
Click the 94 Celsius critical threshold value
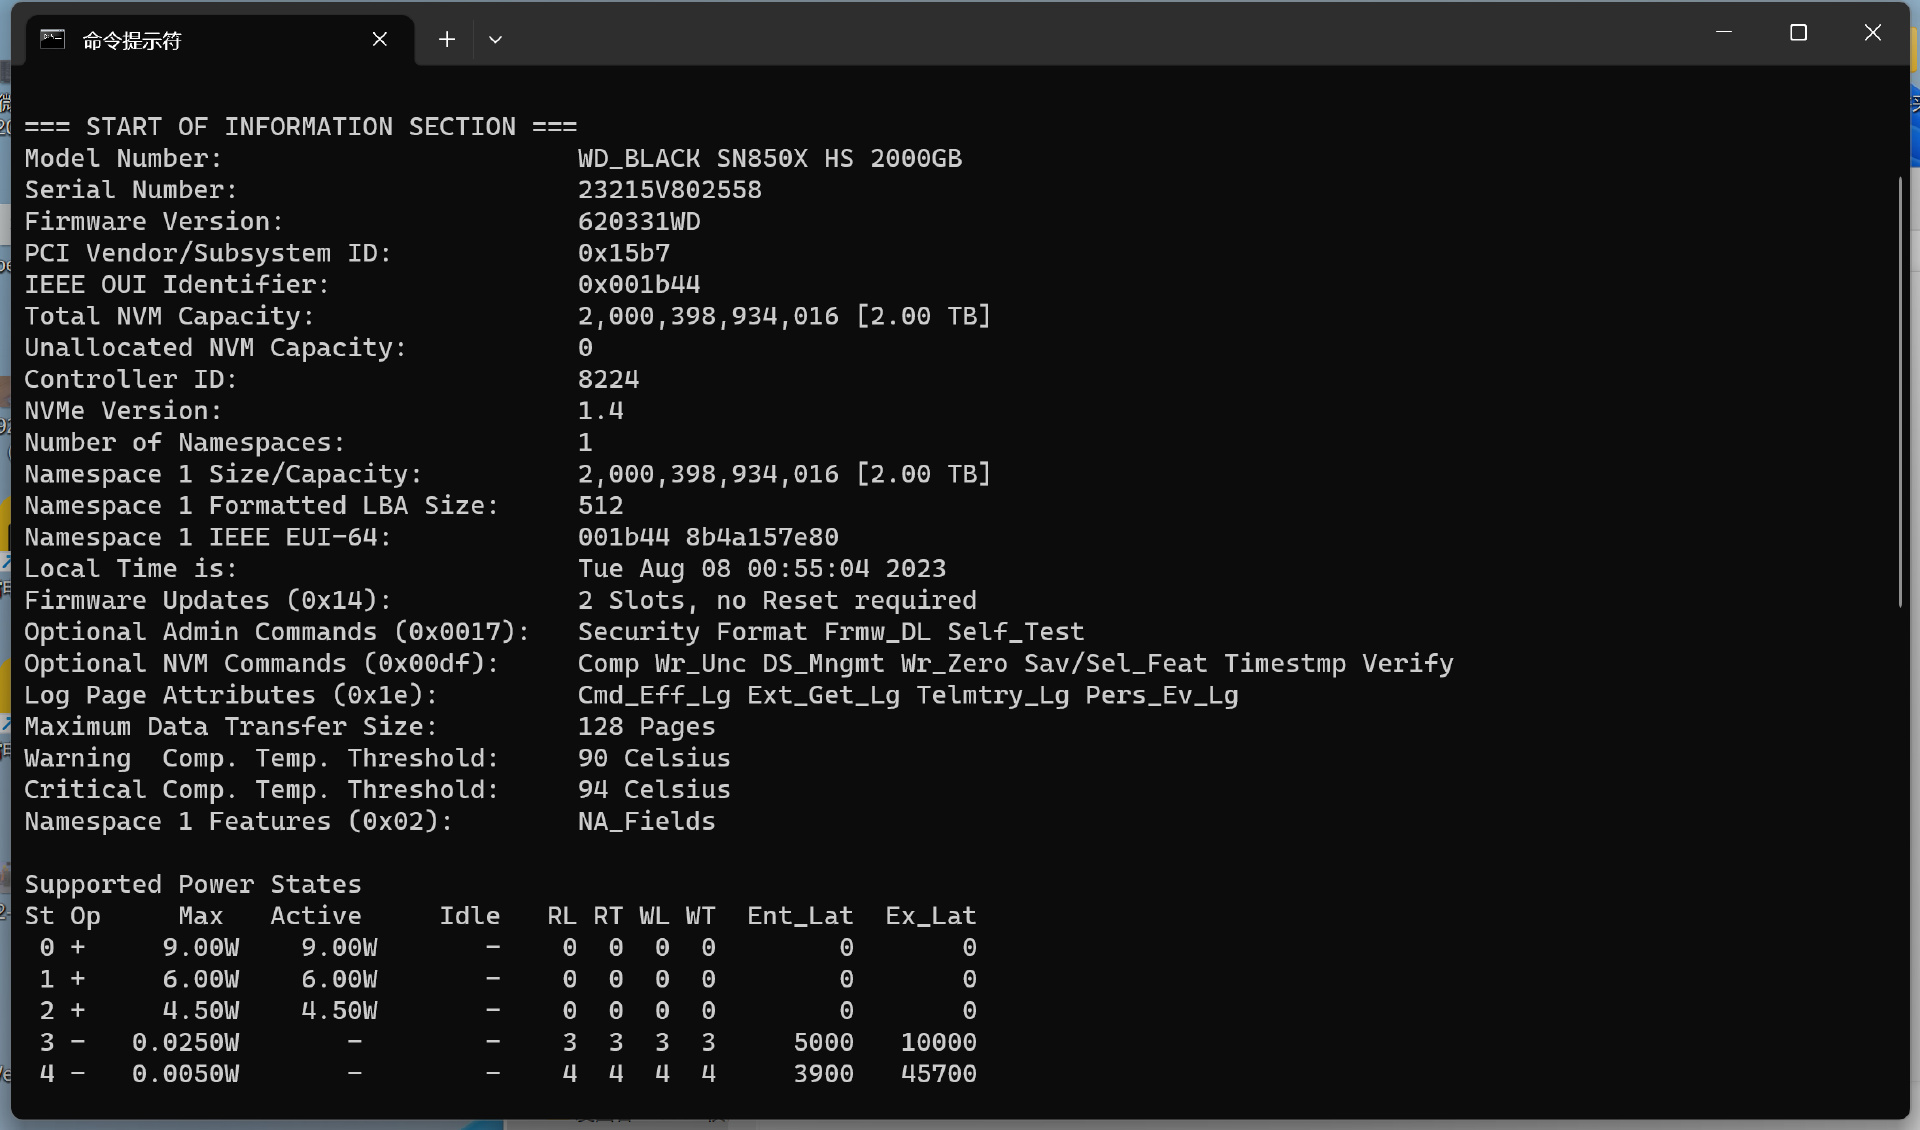(654, 789)
